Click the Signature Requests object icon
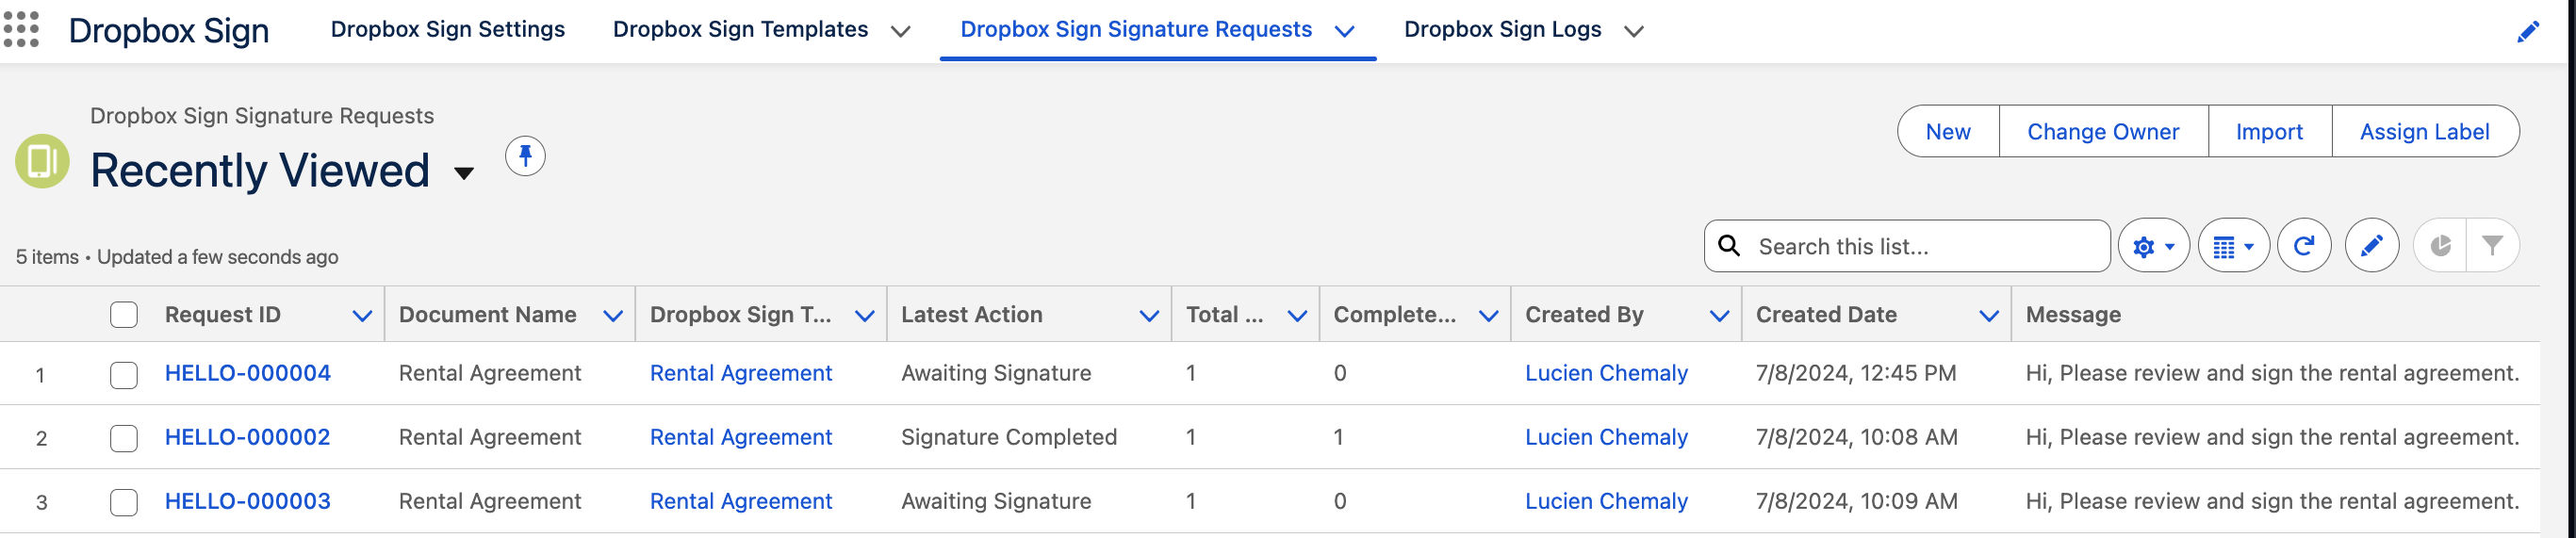Screen dimensions: 2576x538 42,161
